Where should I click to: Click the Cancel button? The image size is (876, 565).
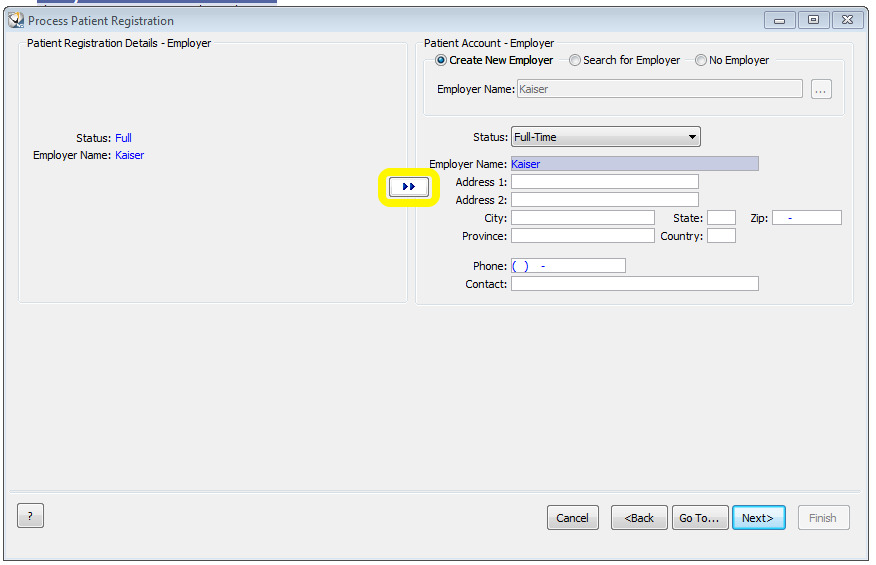[573, 517]
